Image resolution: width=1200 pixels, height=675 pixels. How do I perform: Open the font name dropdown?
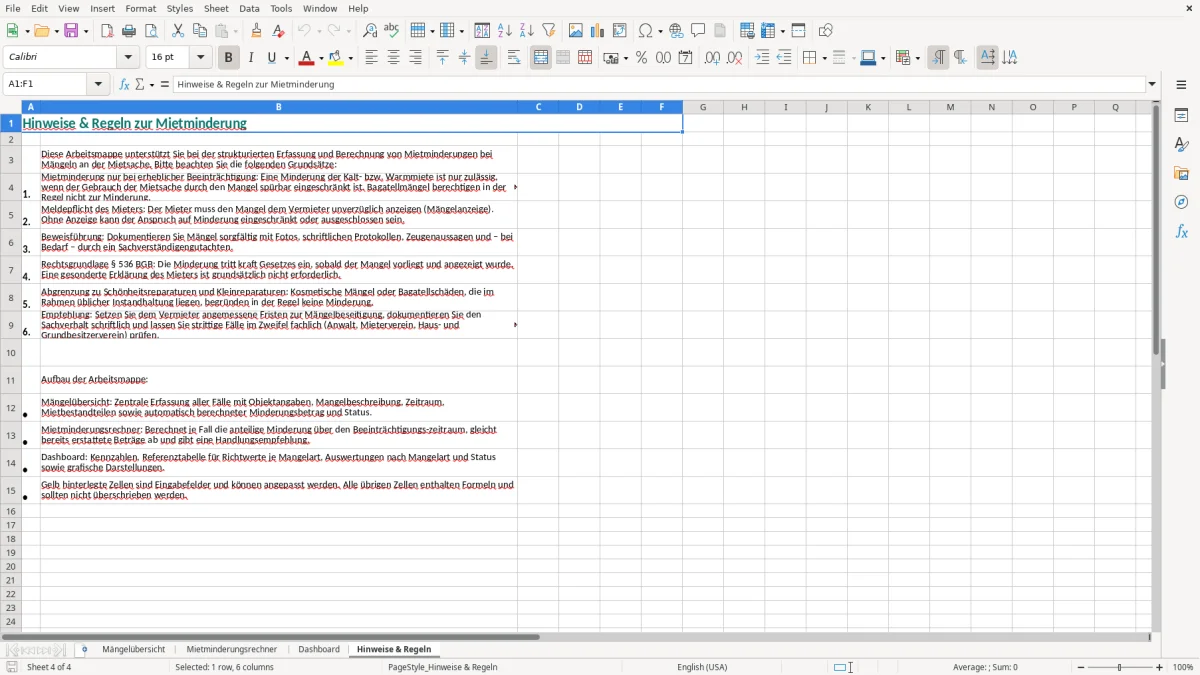tap(128, 58)
